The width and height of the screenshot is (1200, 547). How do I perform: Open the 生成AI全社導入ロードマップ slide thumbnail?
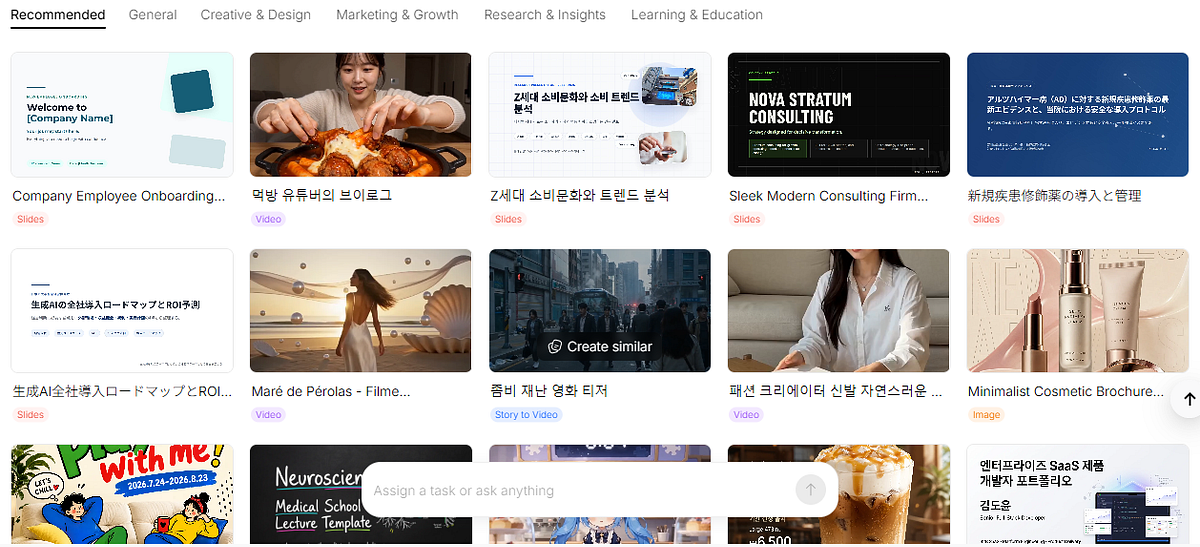pyautogui.click(x=122, y=311)
